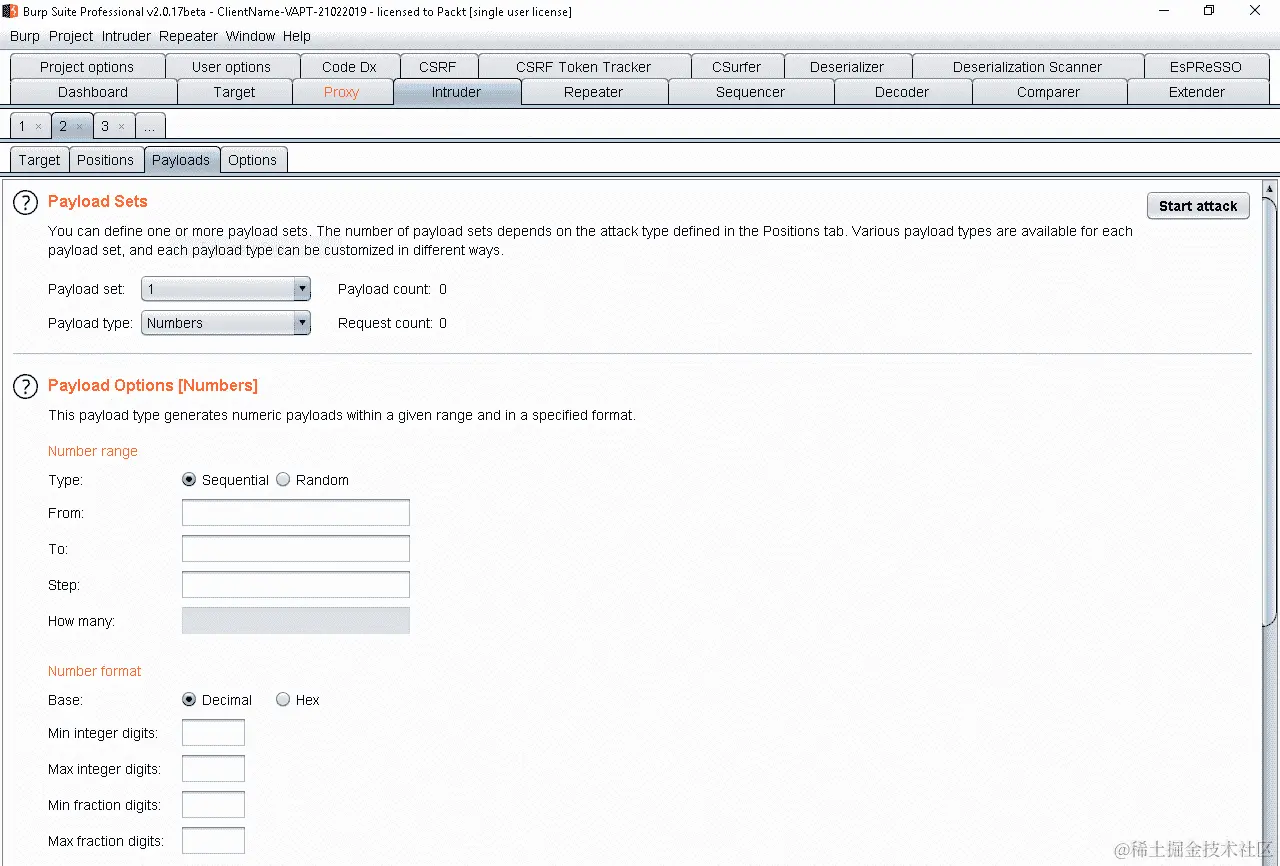Go to the Repeater tab
This screenshot has width=1280, height=866.
click(x=594, y=92)
